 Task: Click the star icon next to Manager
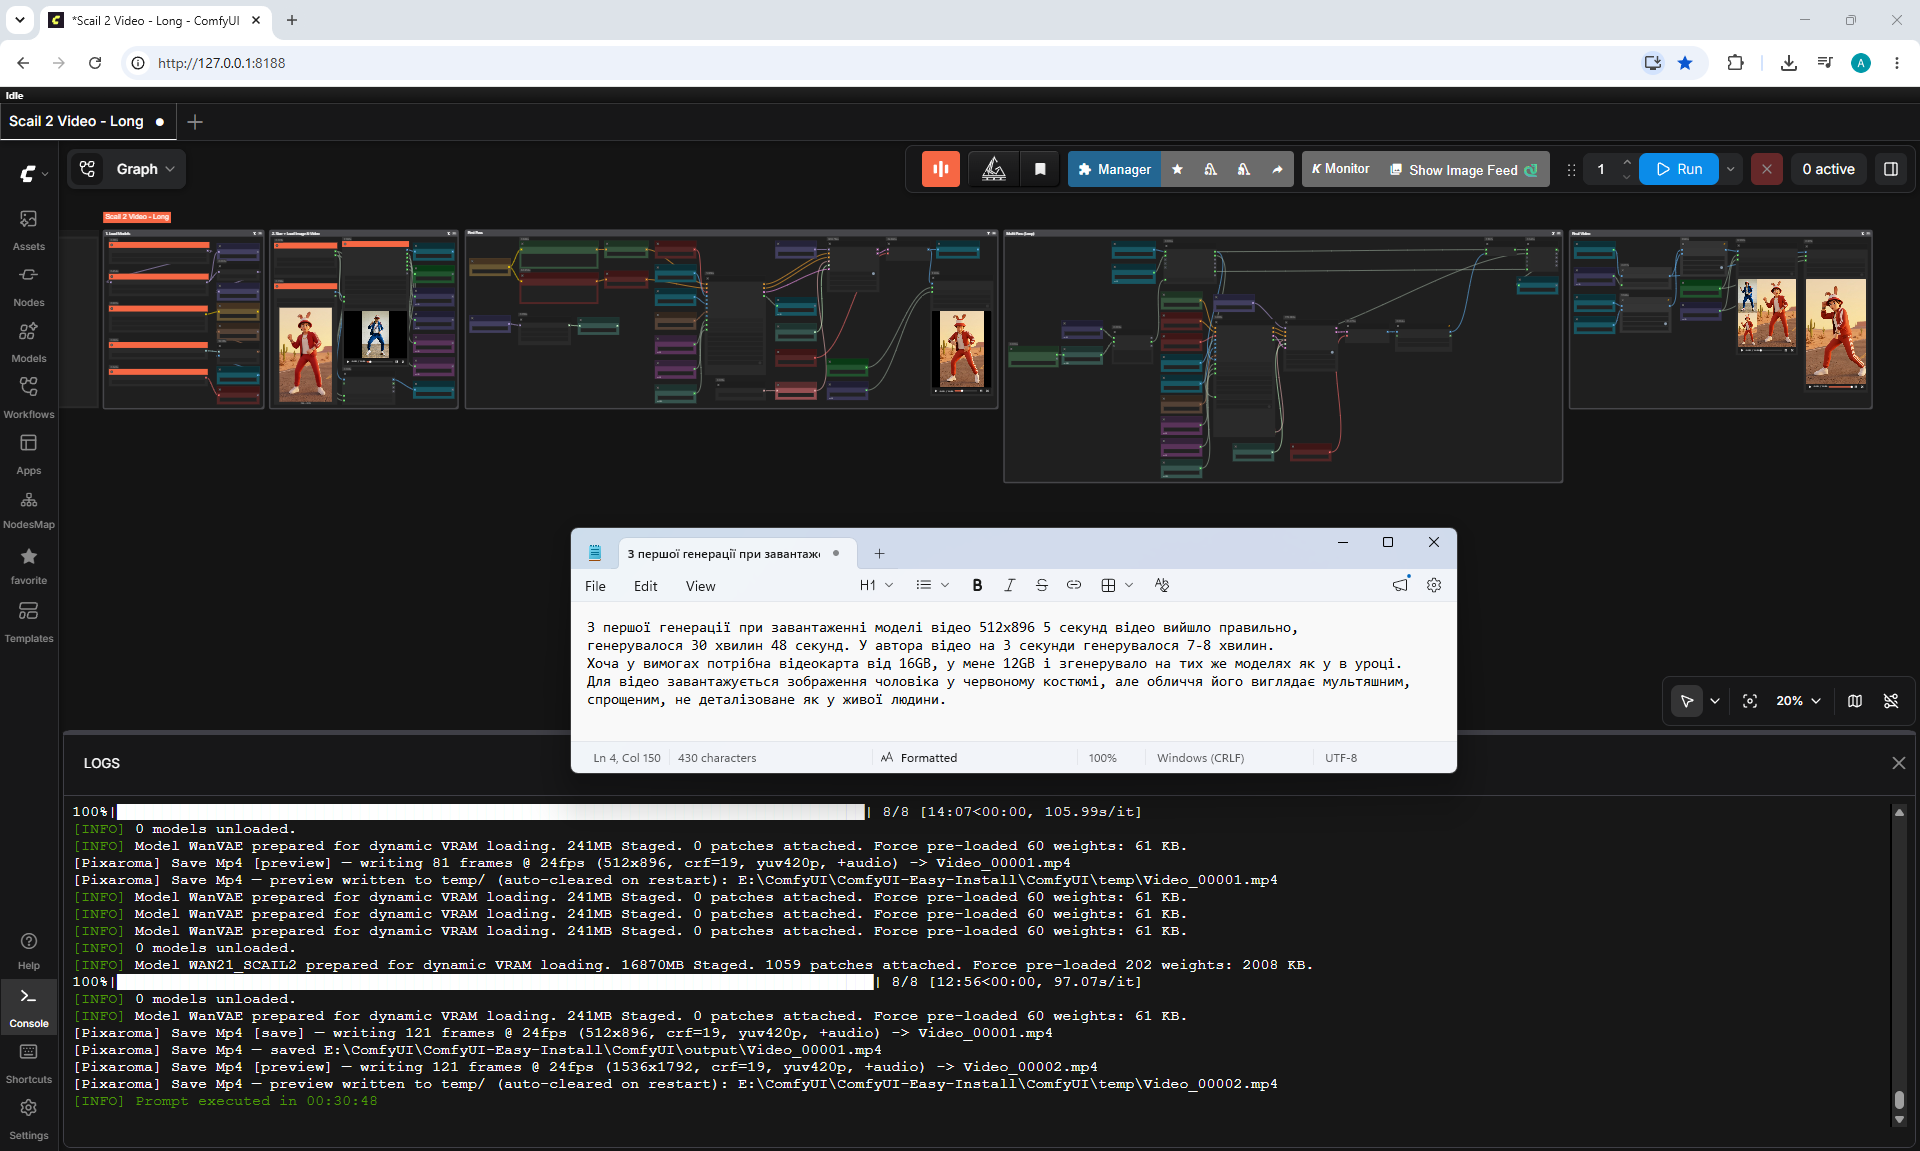[x=1177, y=169]
